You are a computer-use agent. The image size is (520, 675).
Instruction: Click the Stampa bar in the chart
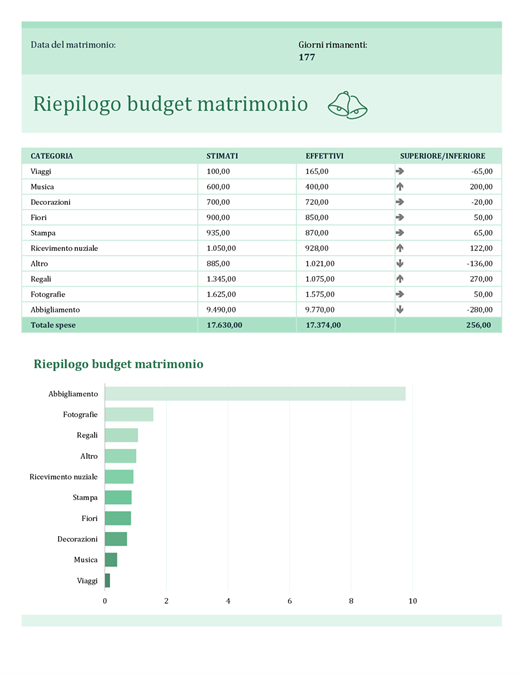118,498
